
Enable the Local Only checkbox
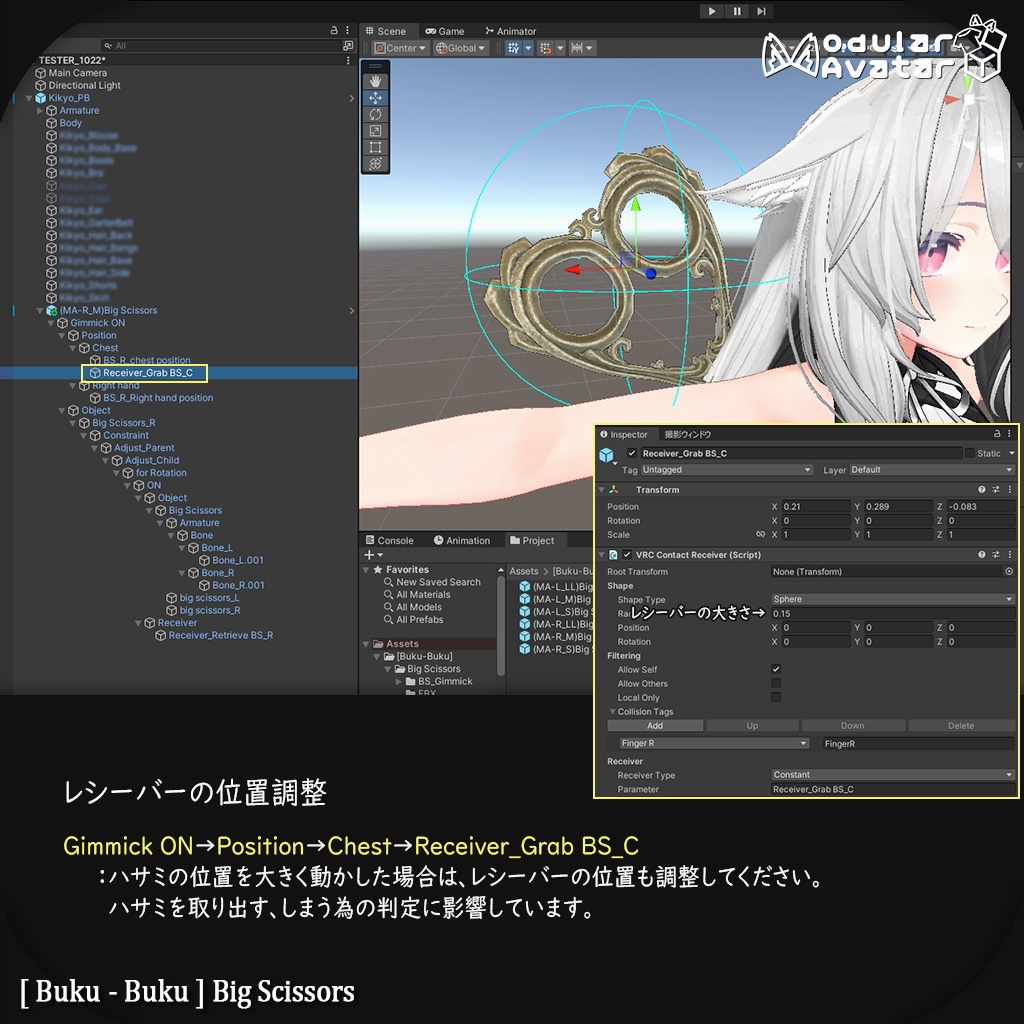coord(776,697)
